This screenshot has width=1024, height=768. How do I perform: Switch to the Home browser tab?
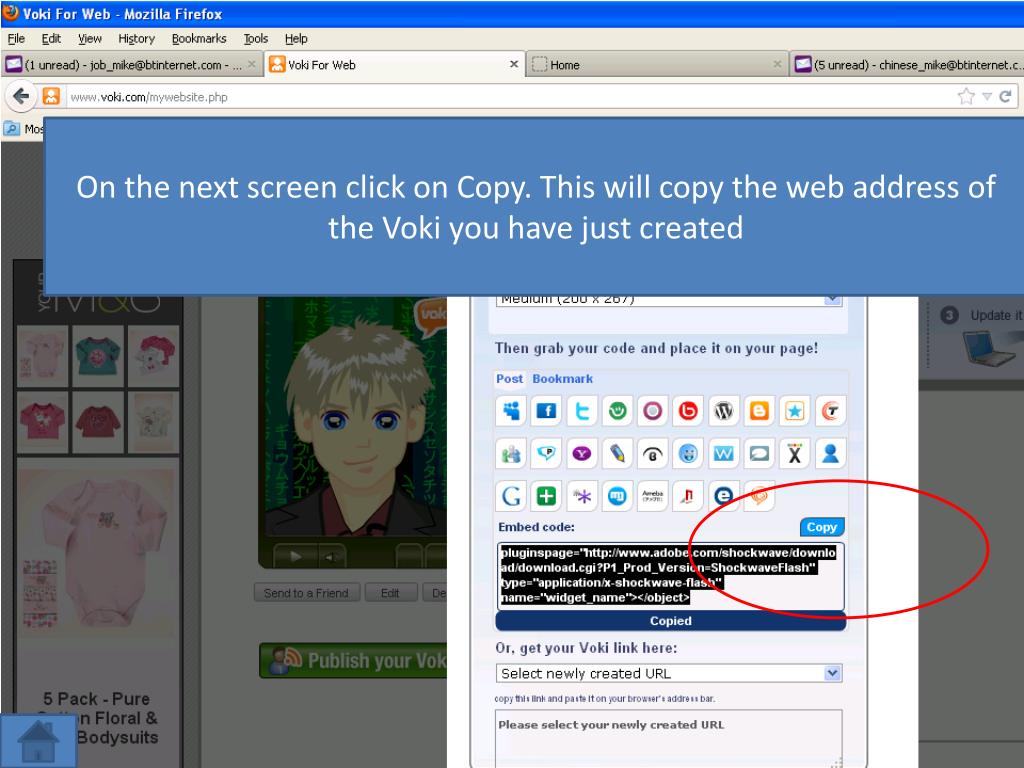656,65
